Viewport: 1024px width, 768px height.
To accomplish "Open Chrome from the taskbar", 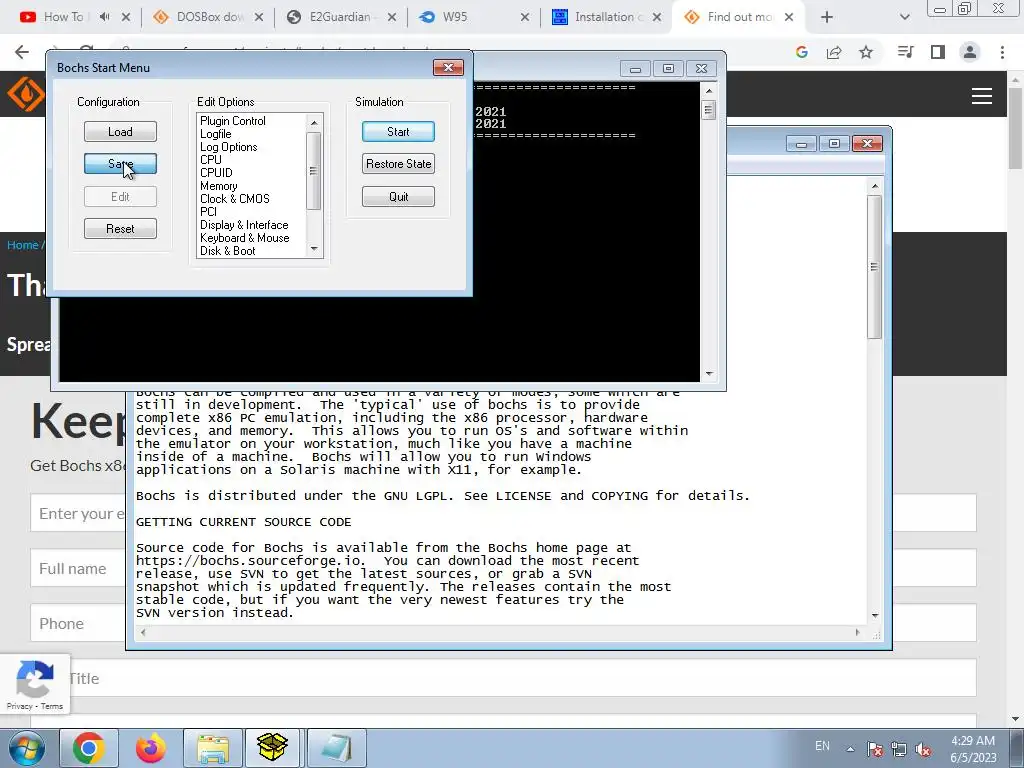I will tap(89, 748).
